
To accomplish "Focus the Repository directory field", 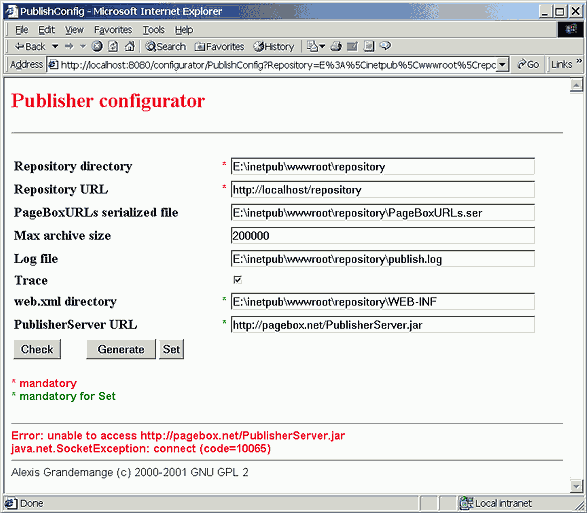I will (x=383, y=166).
